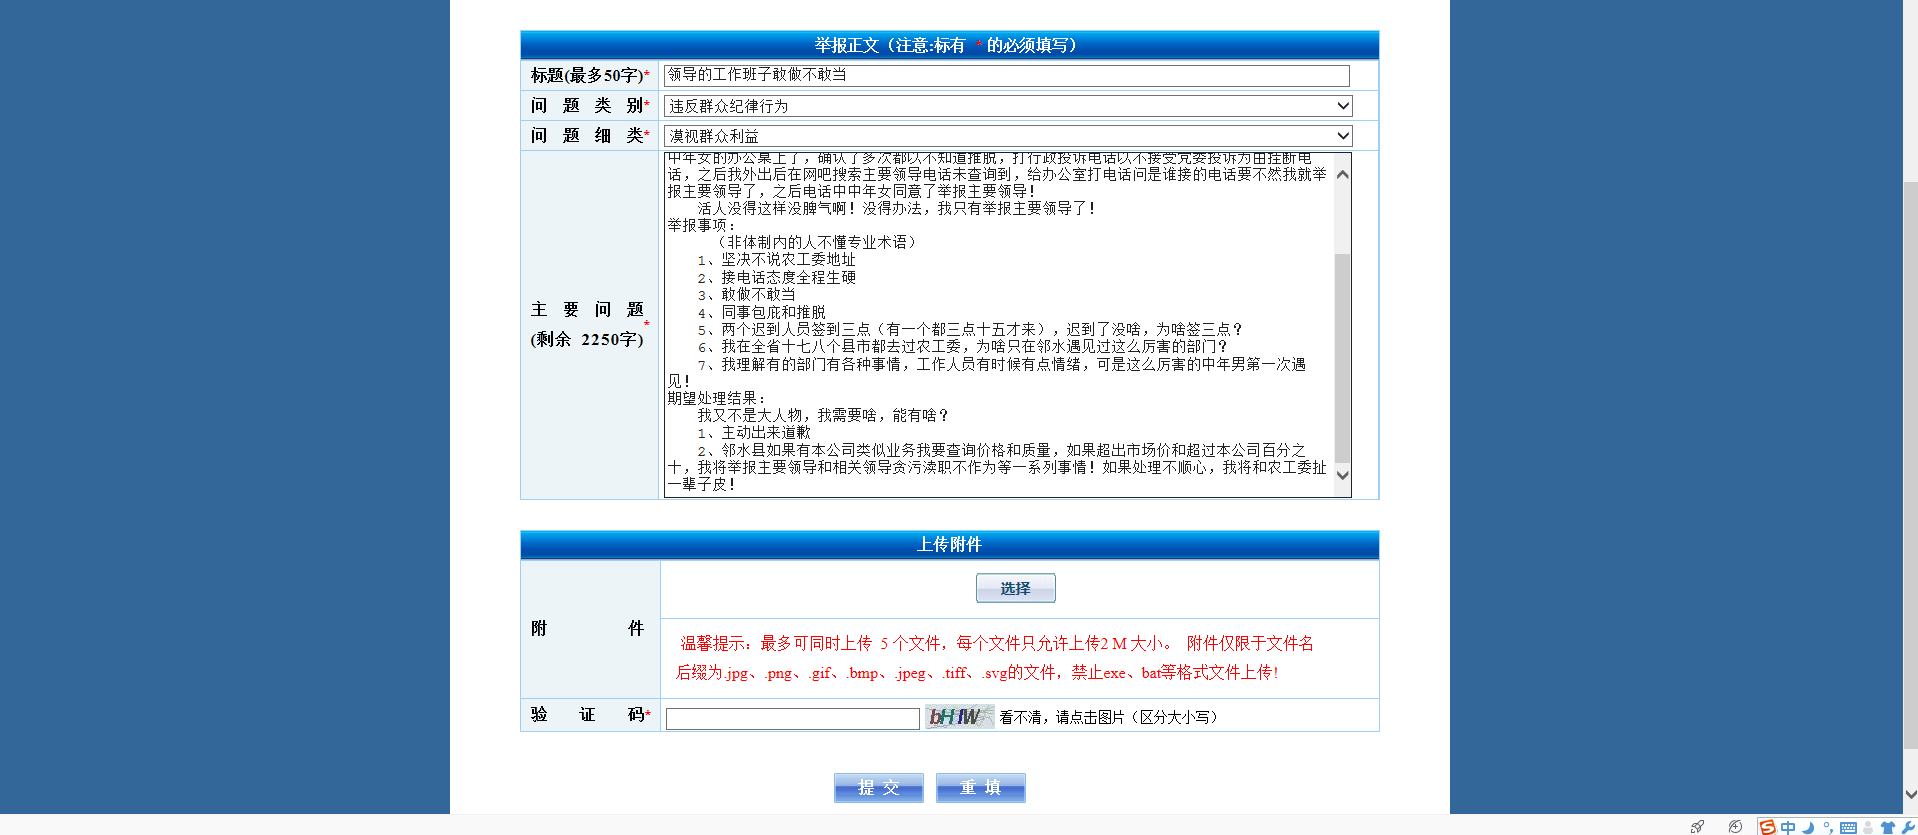Image resolution: width=1918 pixels, height=835 pixels.
Task: Click the moon half-width toggle icon
Action: pos(1808,827)
